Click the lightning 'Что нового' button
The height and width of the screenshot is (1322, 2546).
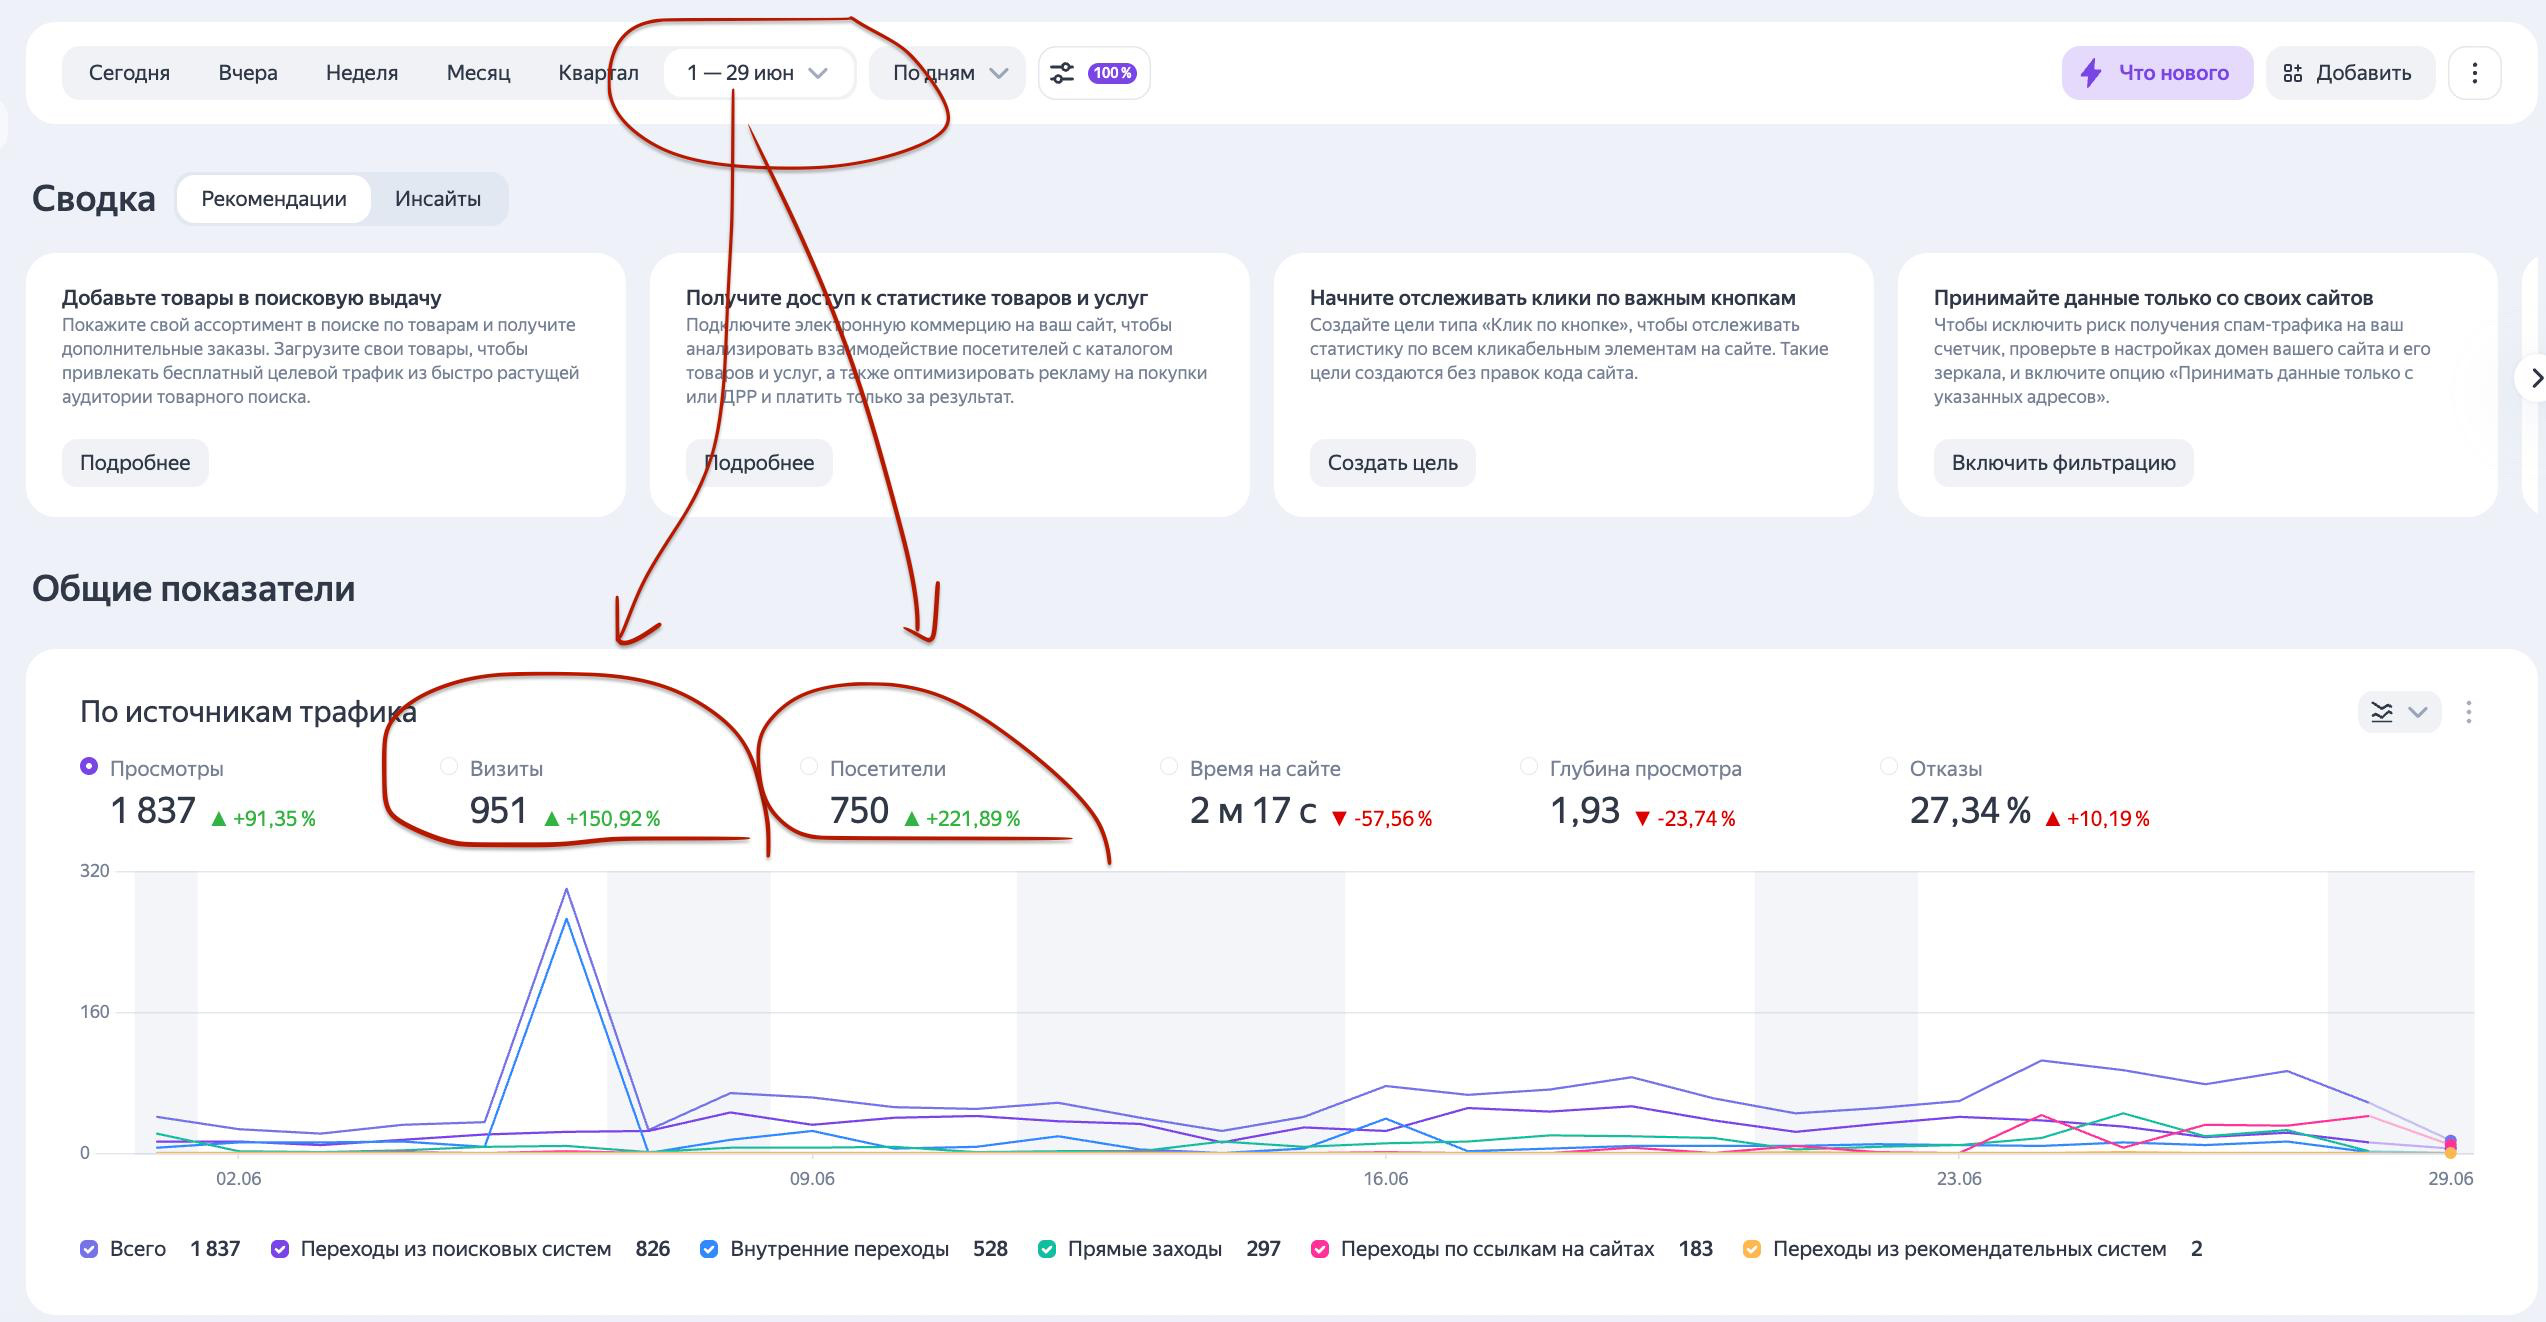2156,73
